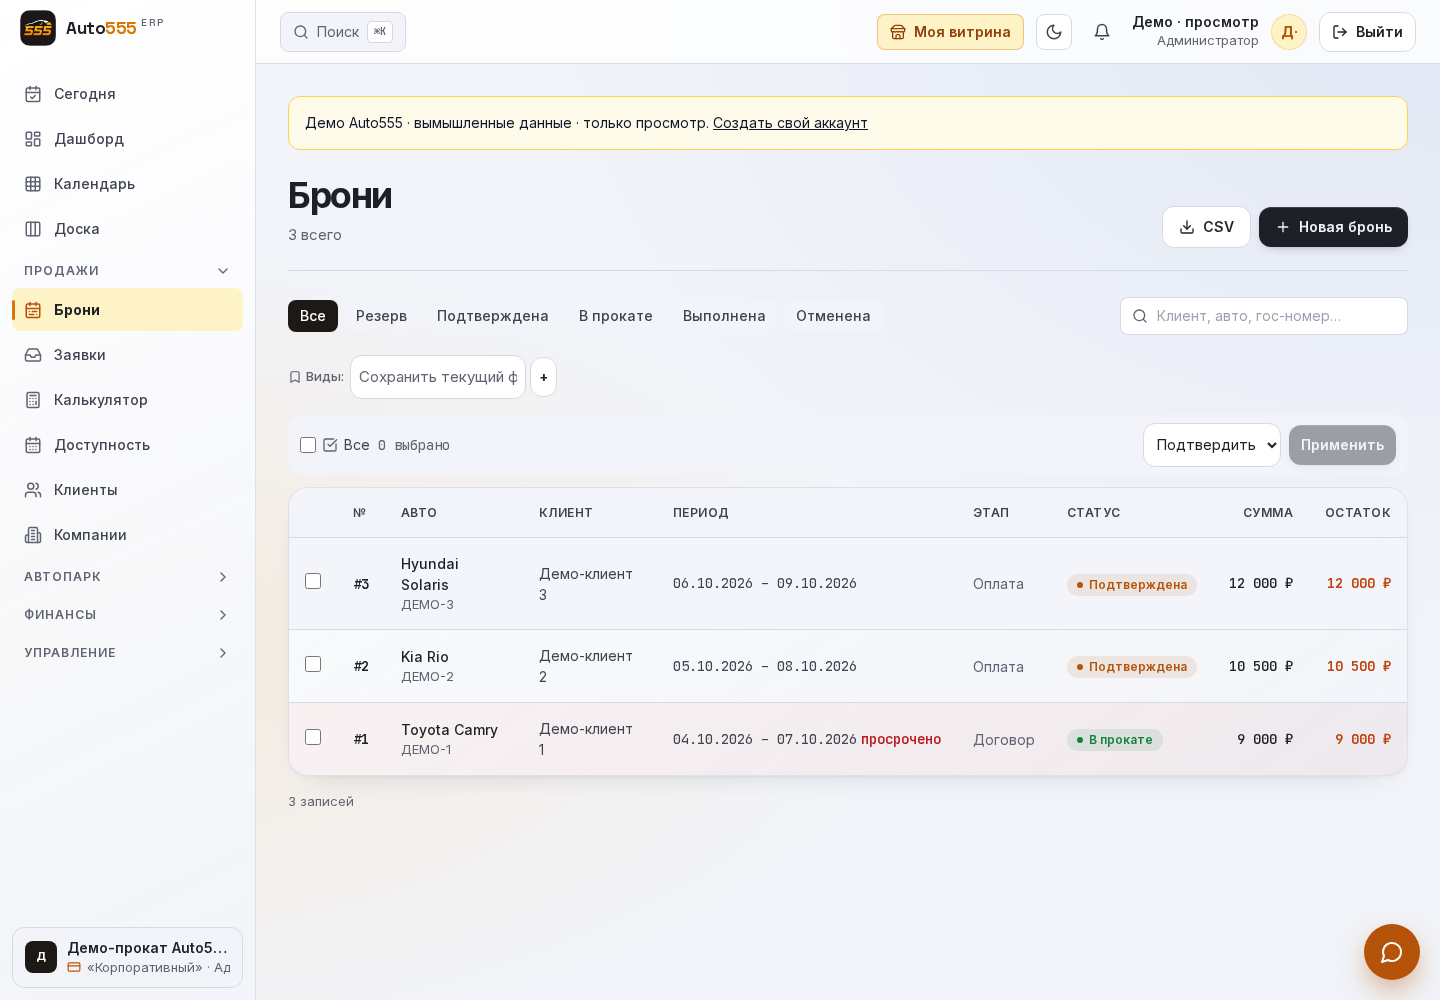The width and height of the screenshot is (1440, 1000).
Task: Expand the УПРАВЛЕНИЕ section
Action: tap(127, 653)
